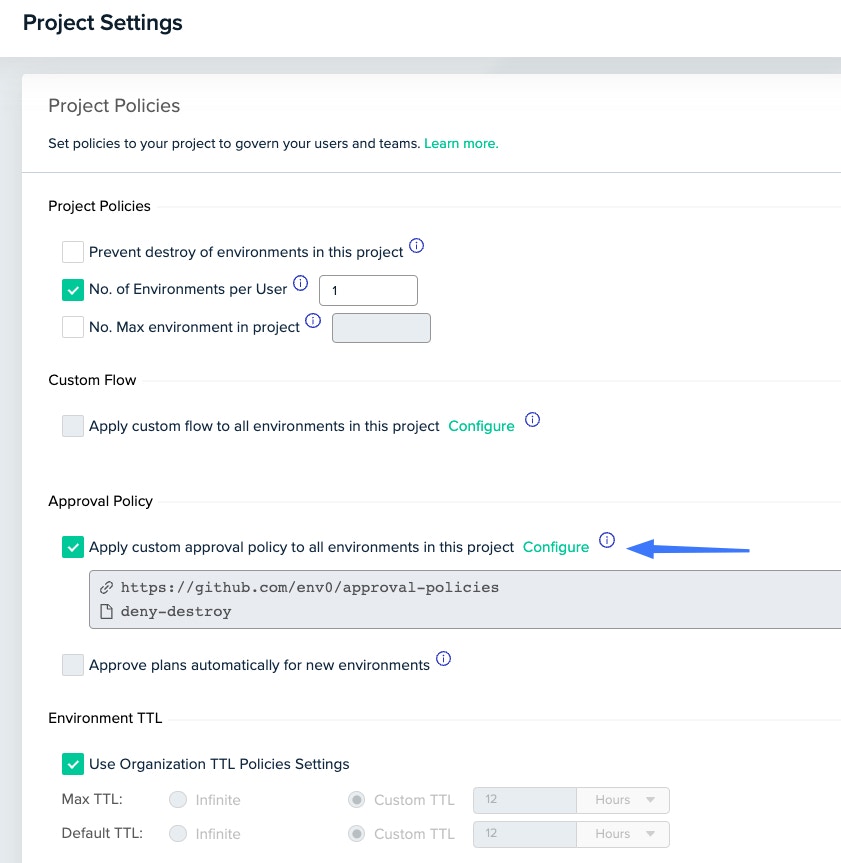This screenshot has height=863, width=841.
Task: Enable Prevent destroy of environments checkbox
Action: [72, 252]
